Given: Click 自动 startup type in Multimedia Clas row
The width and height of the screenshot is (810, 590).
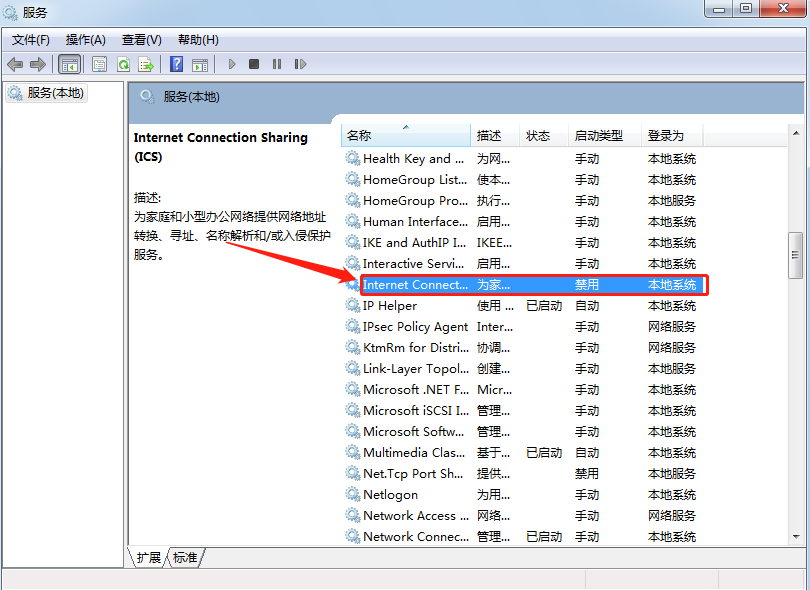Looking at the screenshot, I should point(587,453).
